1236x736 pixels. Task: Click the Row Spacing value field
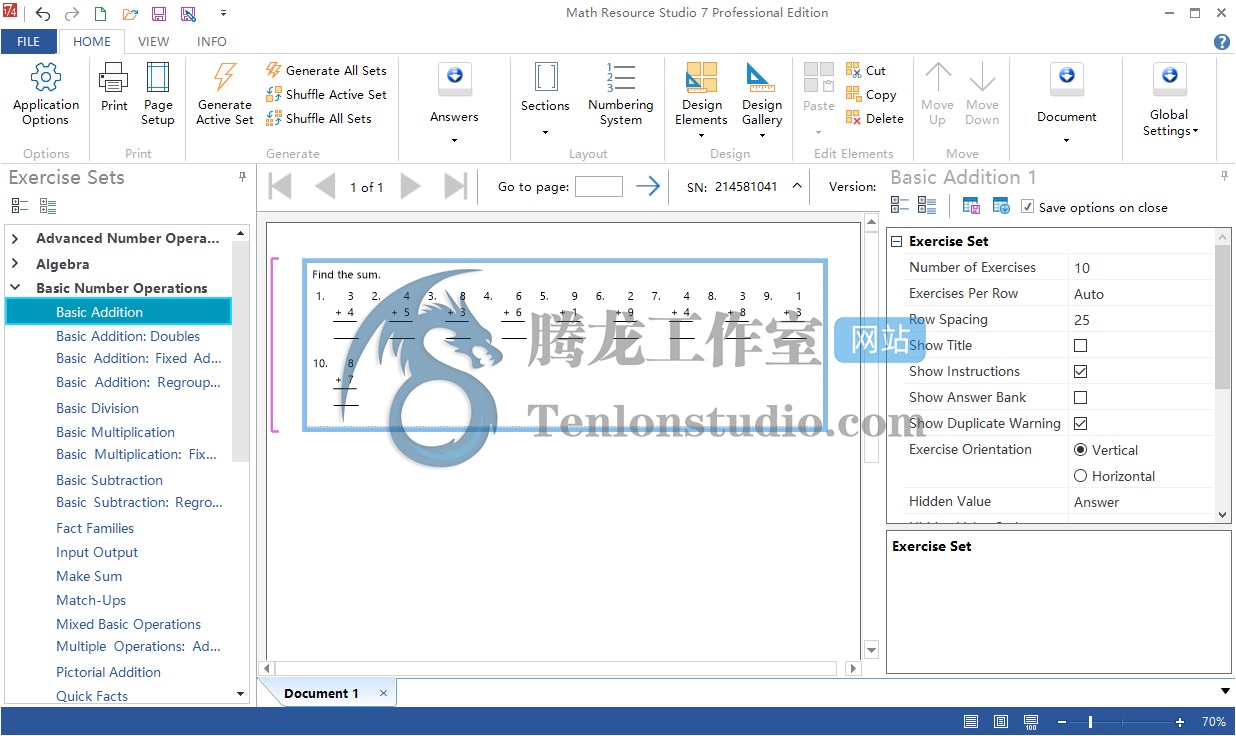click(x=1141, y=319)
